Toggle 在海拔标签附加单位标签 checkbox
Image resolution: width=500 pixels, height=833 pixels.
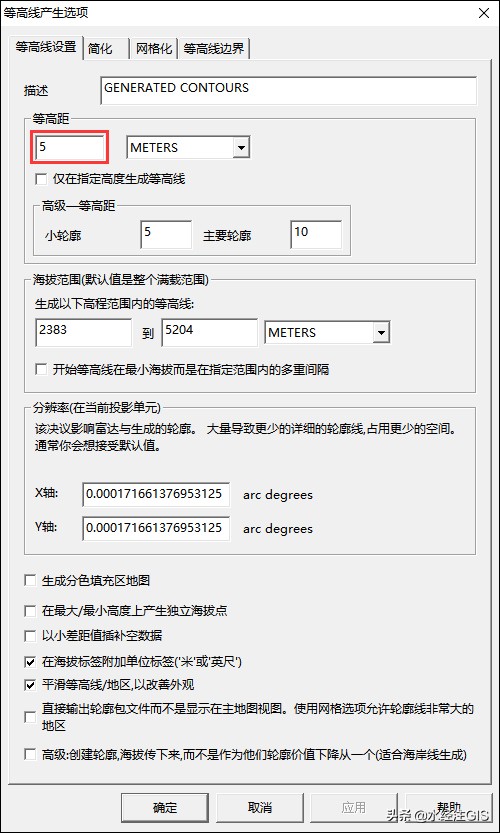tap(30, 662)
